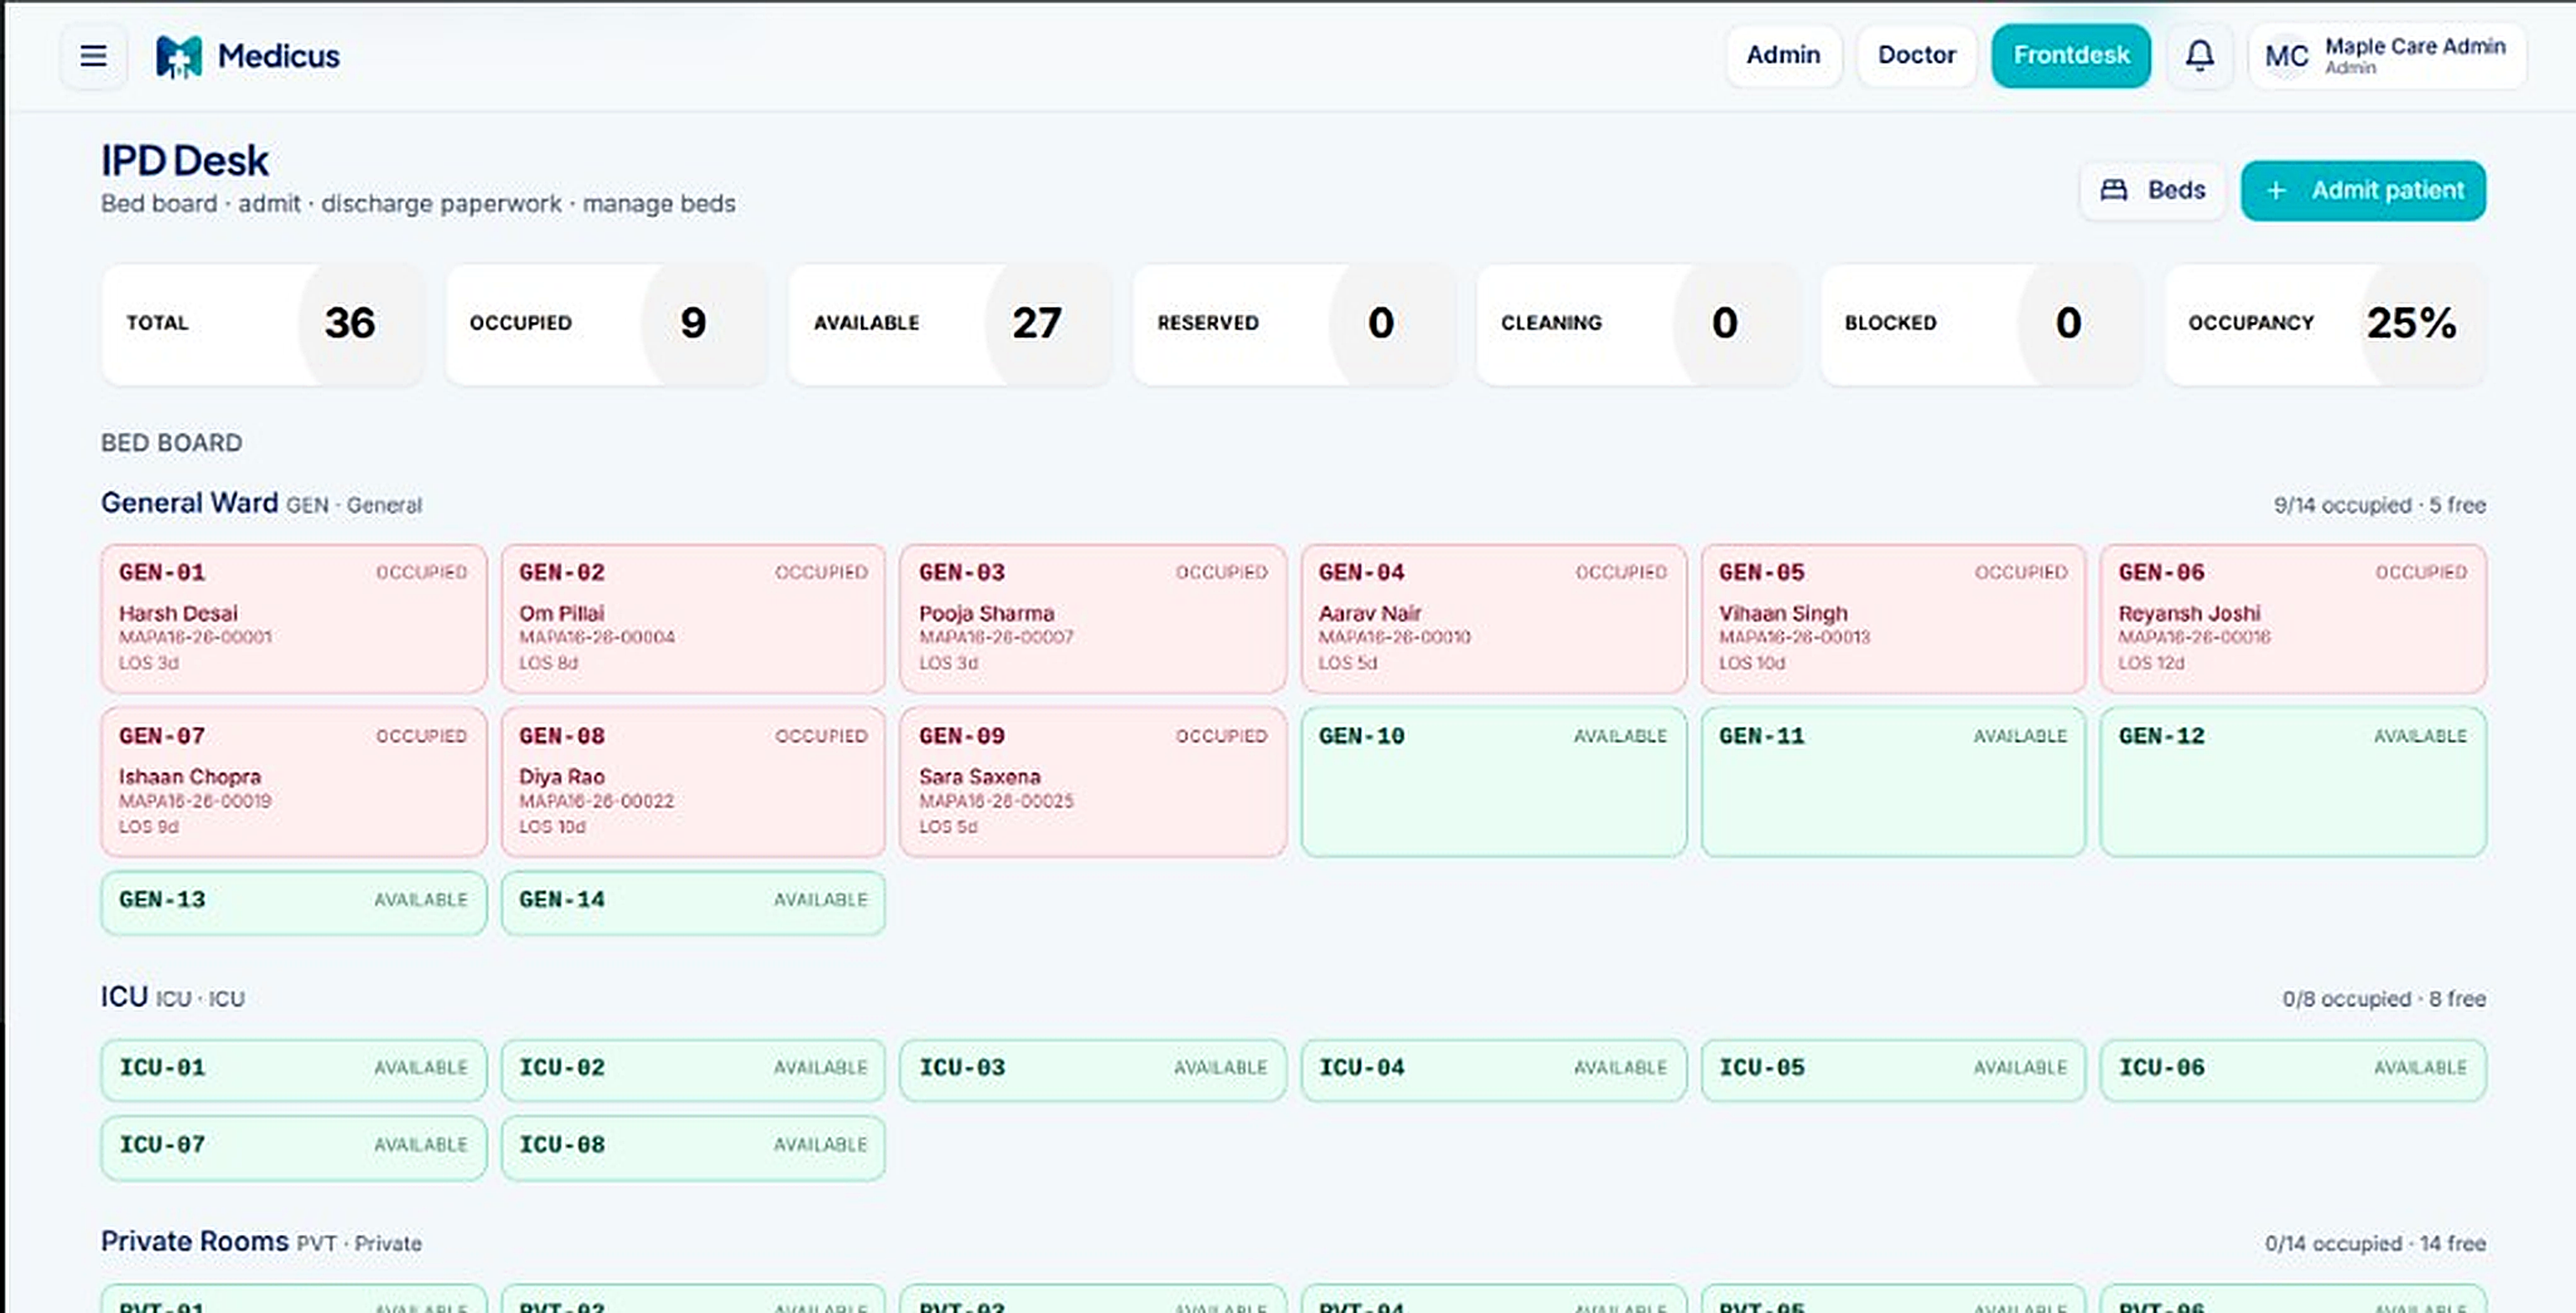Click the MC user avatar
This screenshot has height=1313, width=2576.
click(2286, 56)
